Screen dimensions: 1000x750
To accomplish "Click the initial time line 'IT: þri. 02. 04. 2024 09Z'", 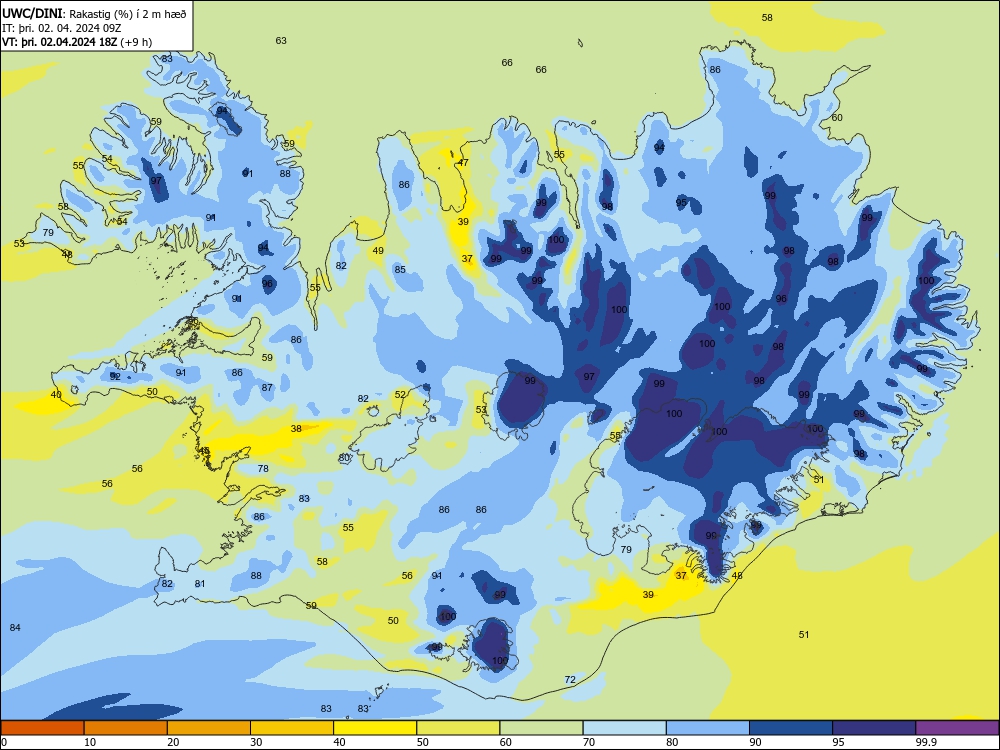I will [x=62, y=28].
